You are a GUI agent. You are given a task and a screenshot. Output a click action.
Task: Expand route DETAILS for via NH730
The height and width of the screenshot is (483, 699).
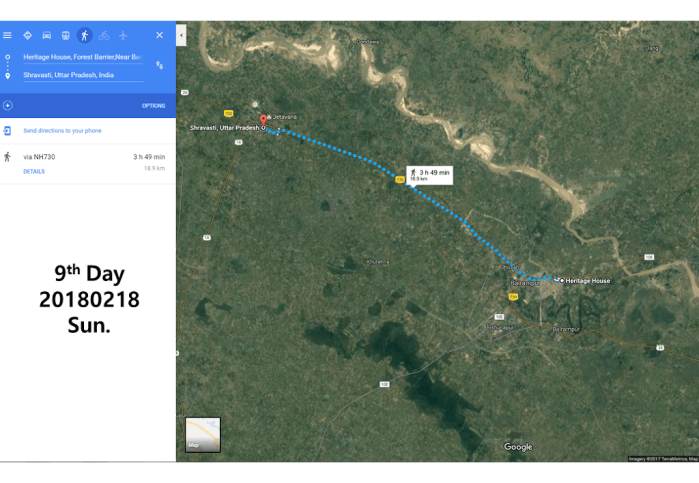click(34, 171)
